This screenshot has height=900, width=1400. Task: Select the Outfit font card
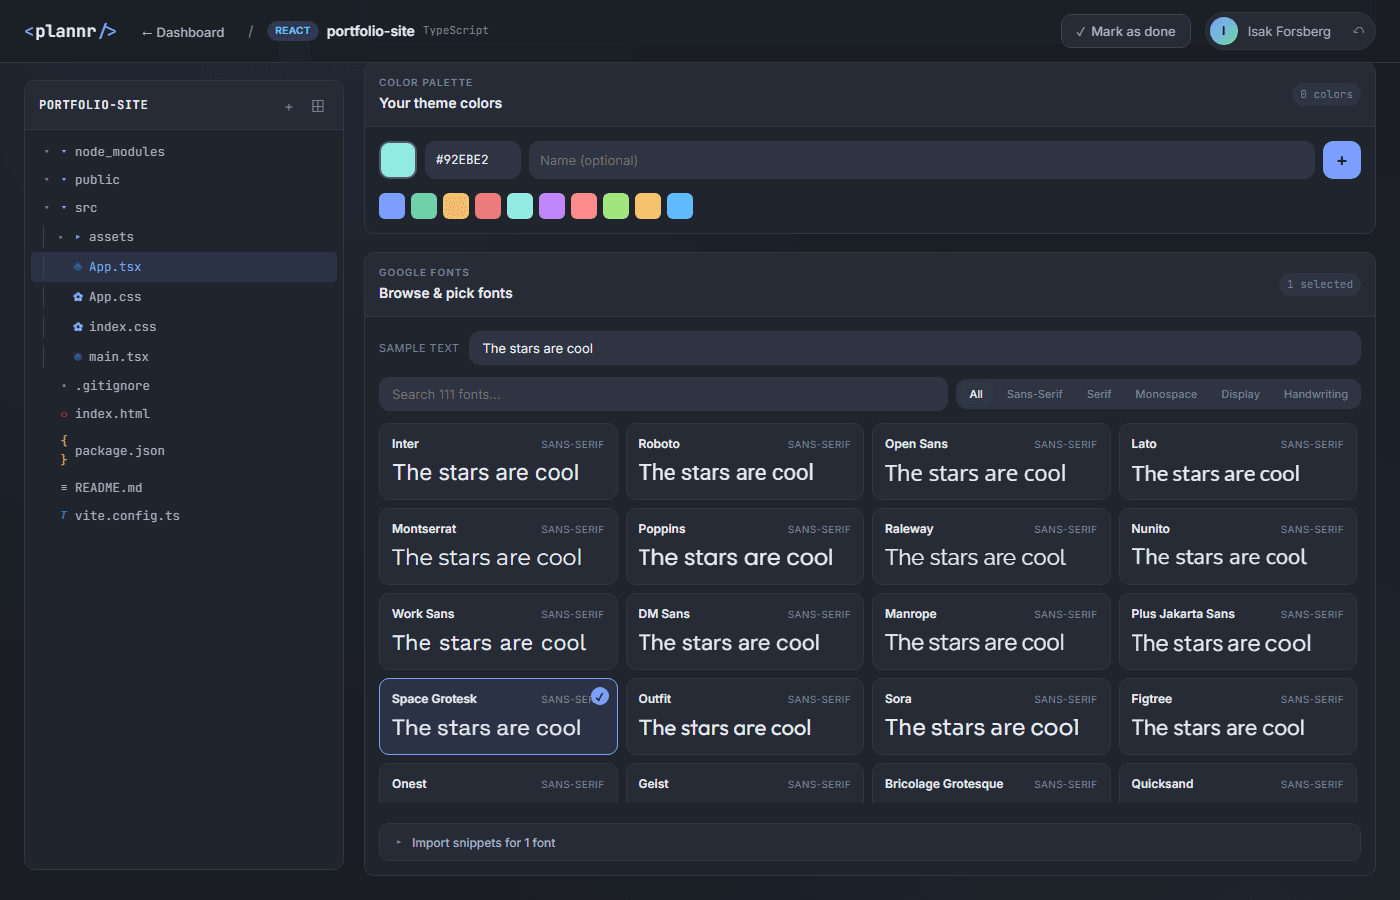click(x=744, y=716)
